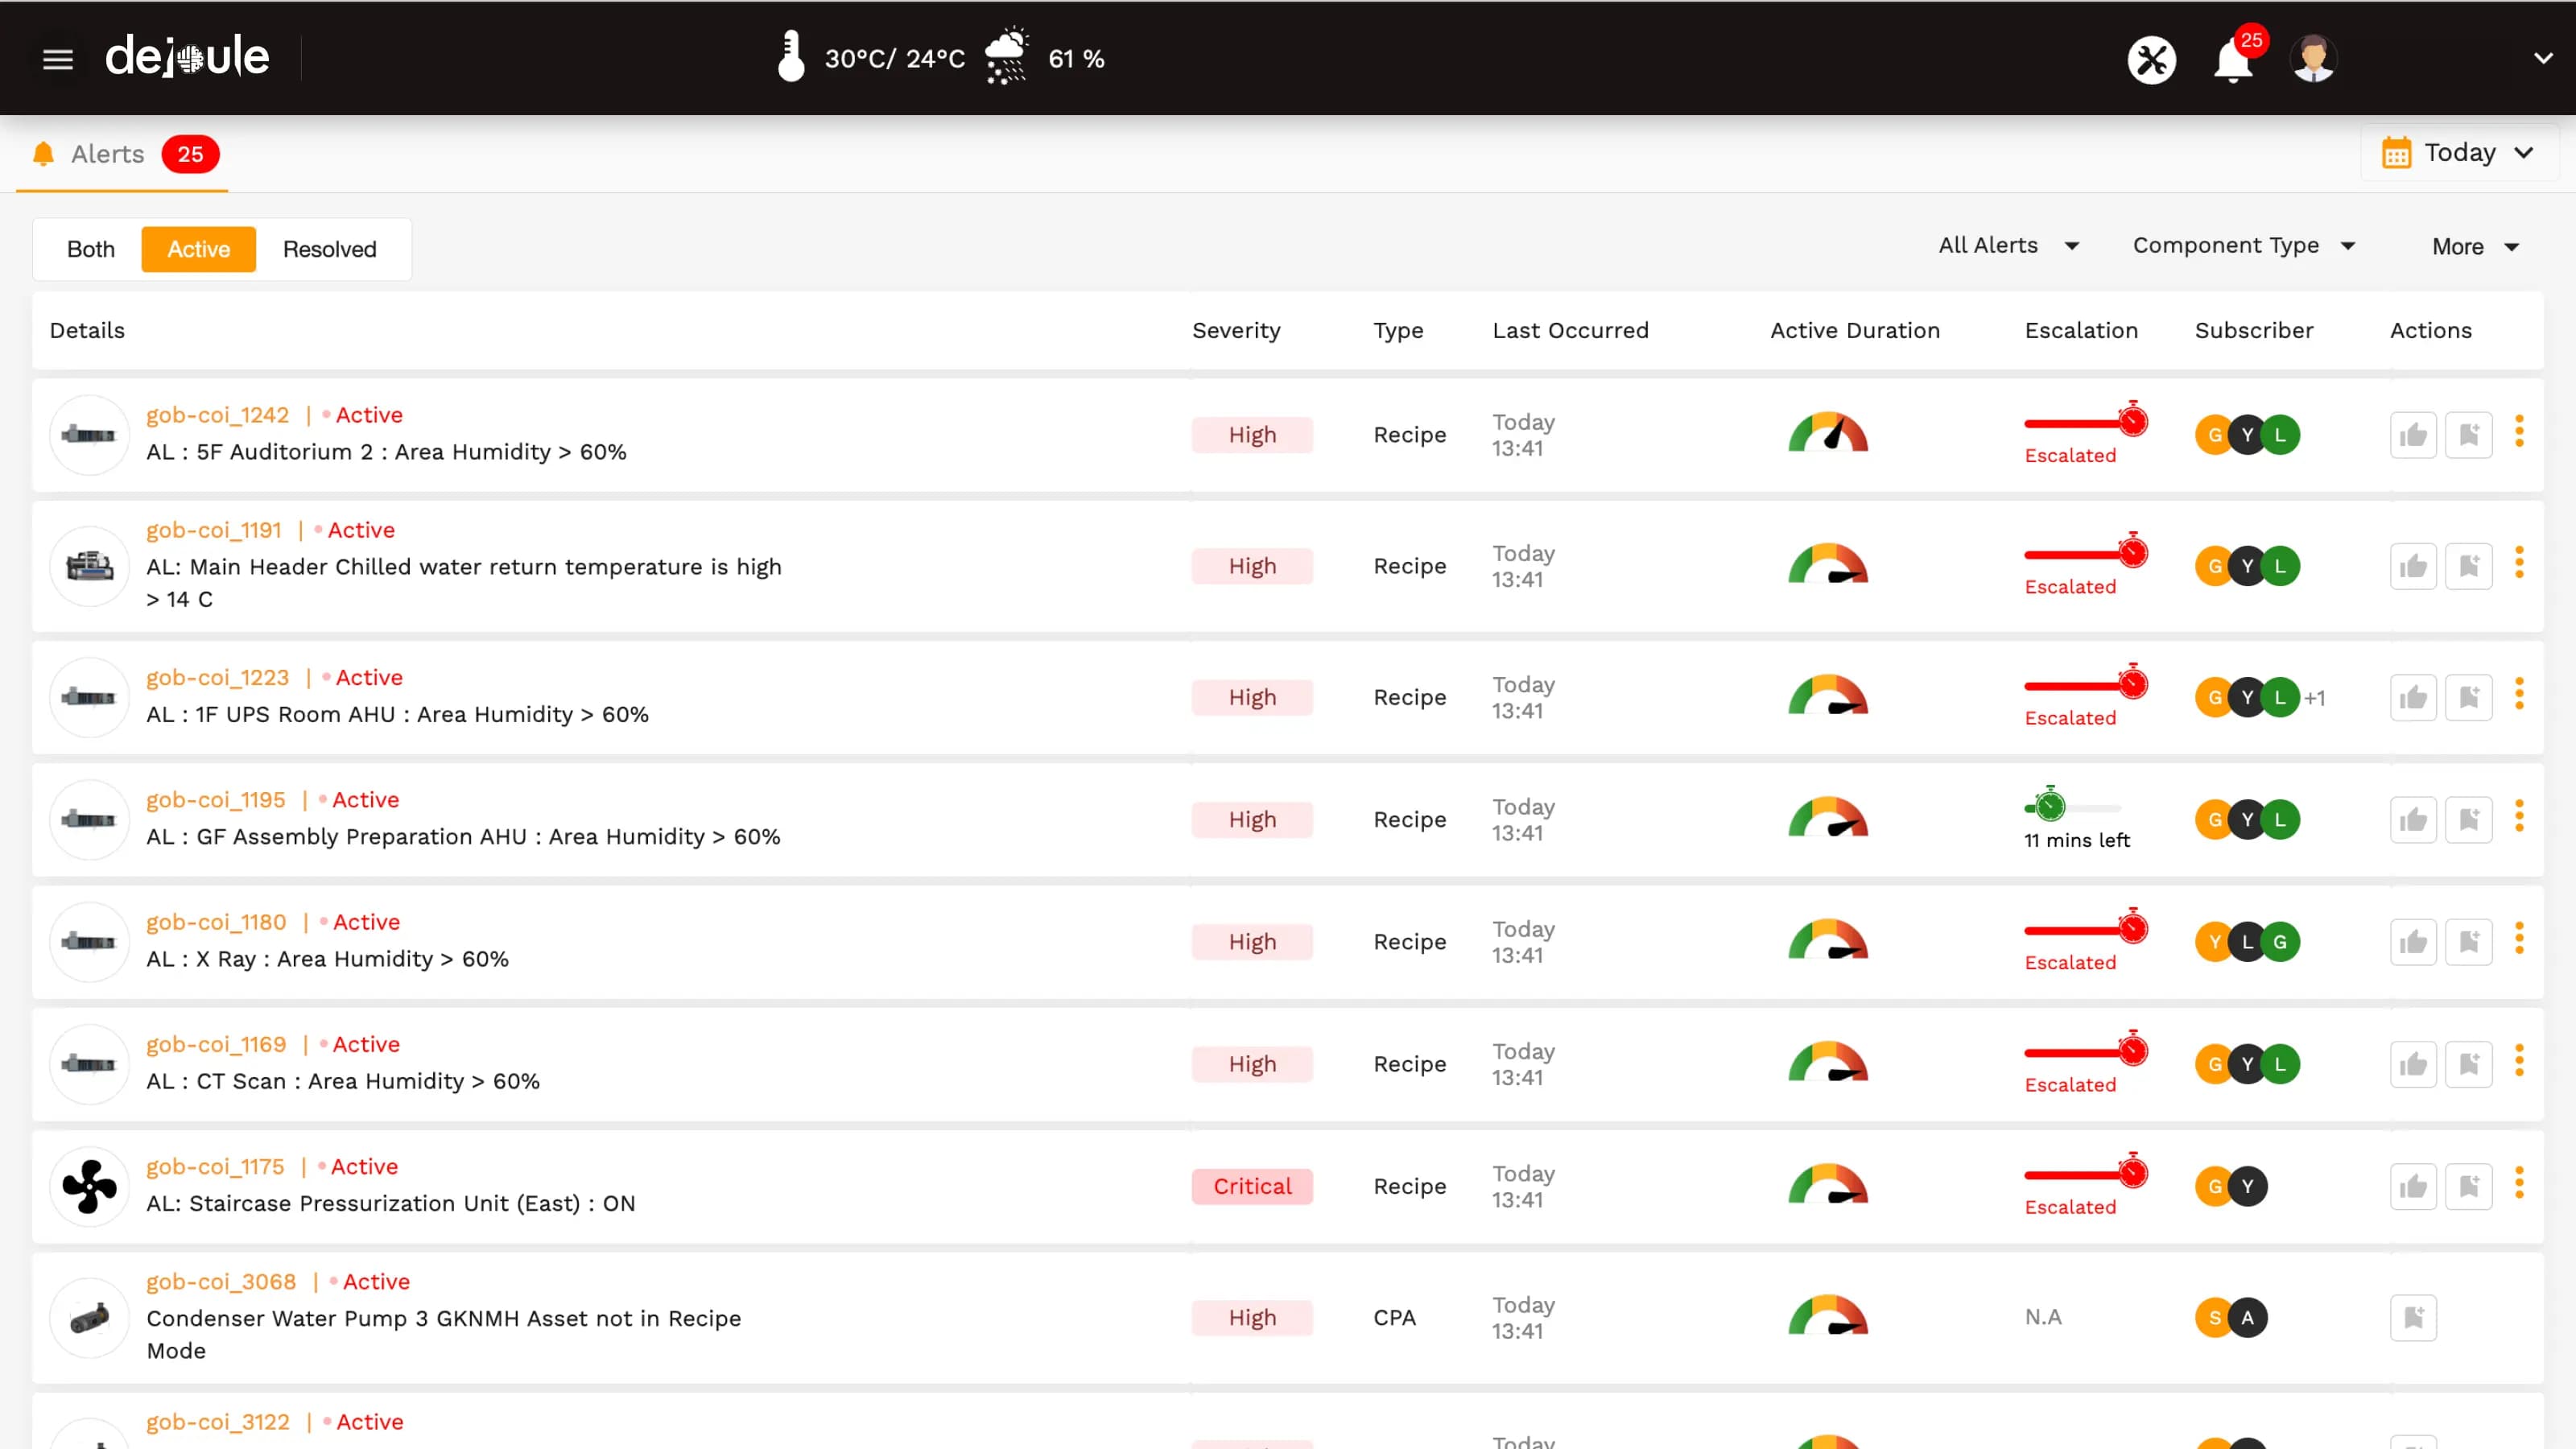
Task: Open the More filter dropdown
Action: point(2474,246)
